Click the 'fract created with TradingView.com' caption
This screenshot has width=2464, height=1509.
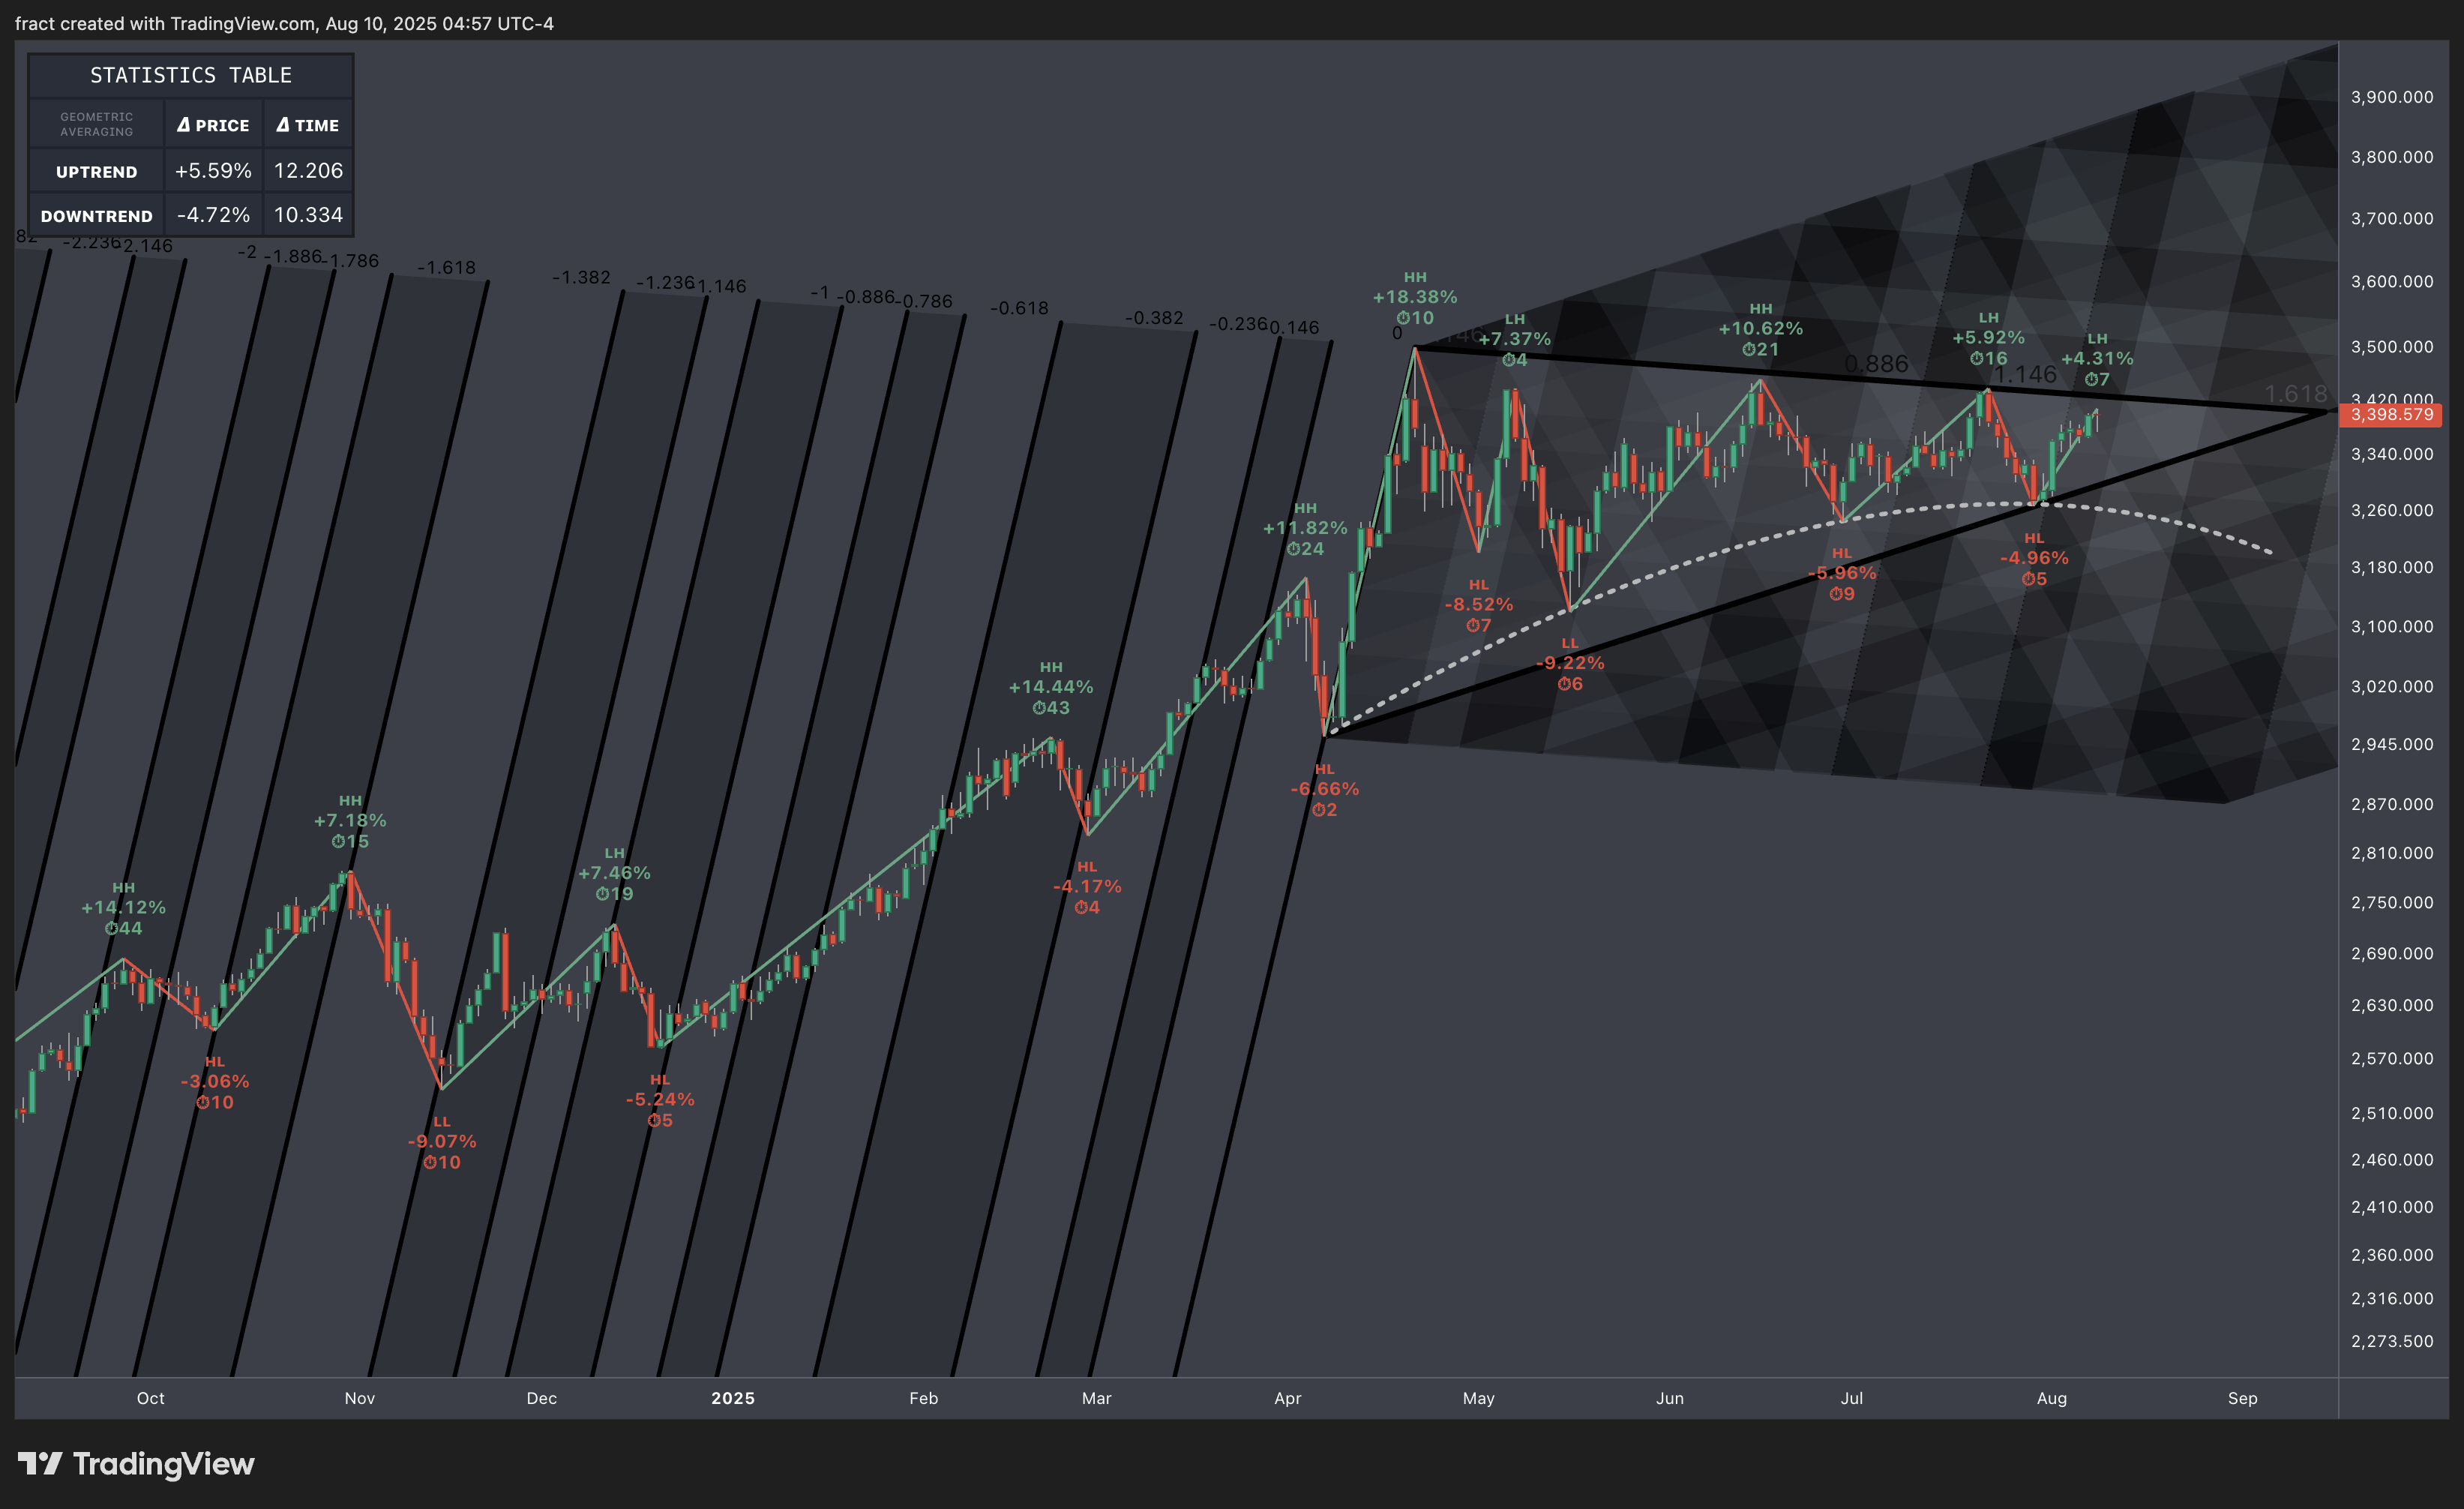coord(284,23)
